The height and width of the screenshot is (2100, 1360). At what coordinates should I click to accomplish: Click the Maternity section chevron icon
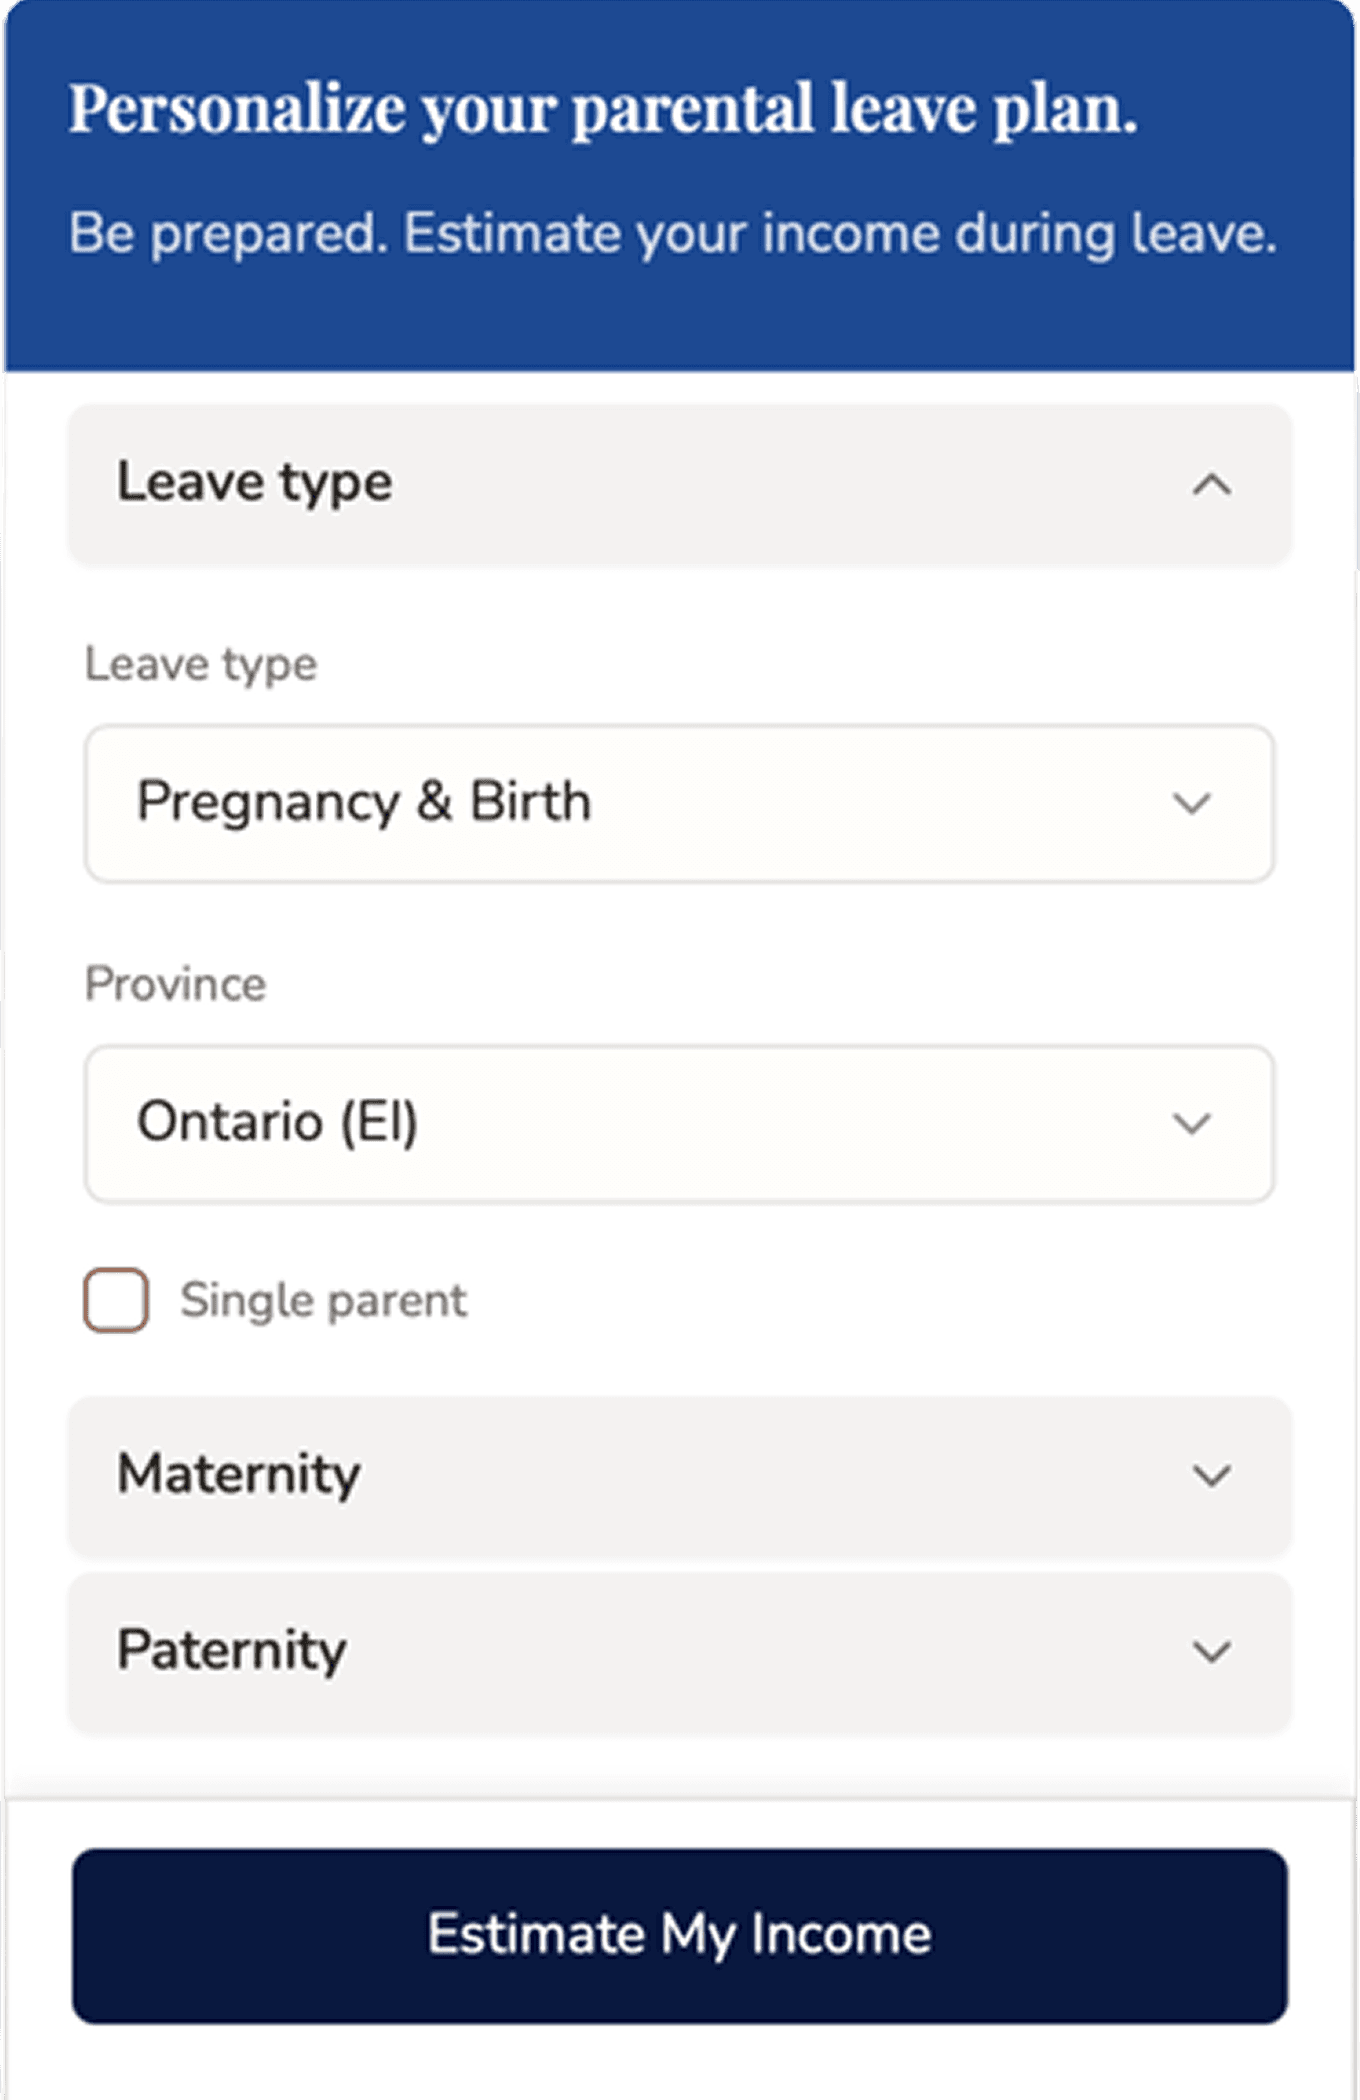point(1211,1476)
